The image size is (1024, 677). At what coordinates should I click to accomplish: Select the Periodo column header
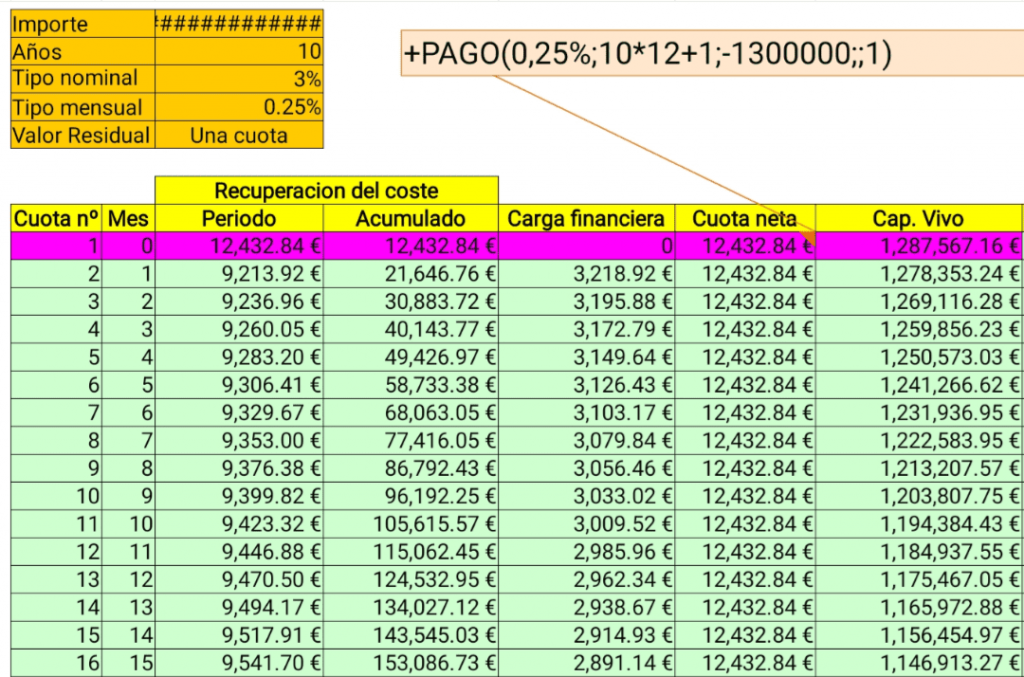click(x=239, y=217)
